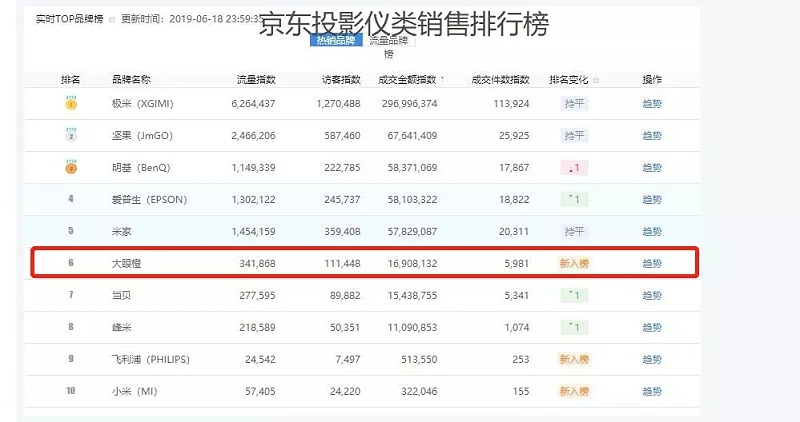This screenshot has width=800, height=422.
Task: Select brand name 飞利浦 (PHILIPS)
Action: point(151,359)
